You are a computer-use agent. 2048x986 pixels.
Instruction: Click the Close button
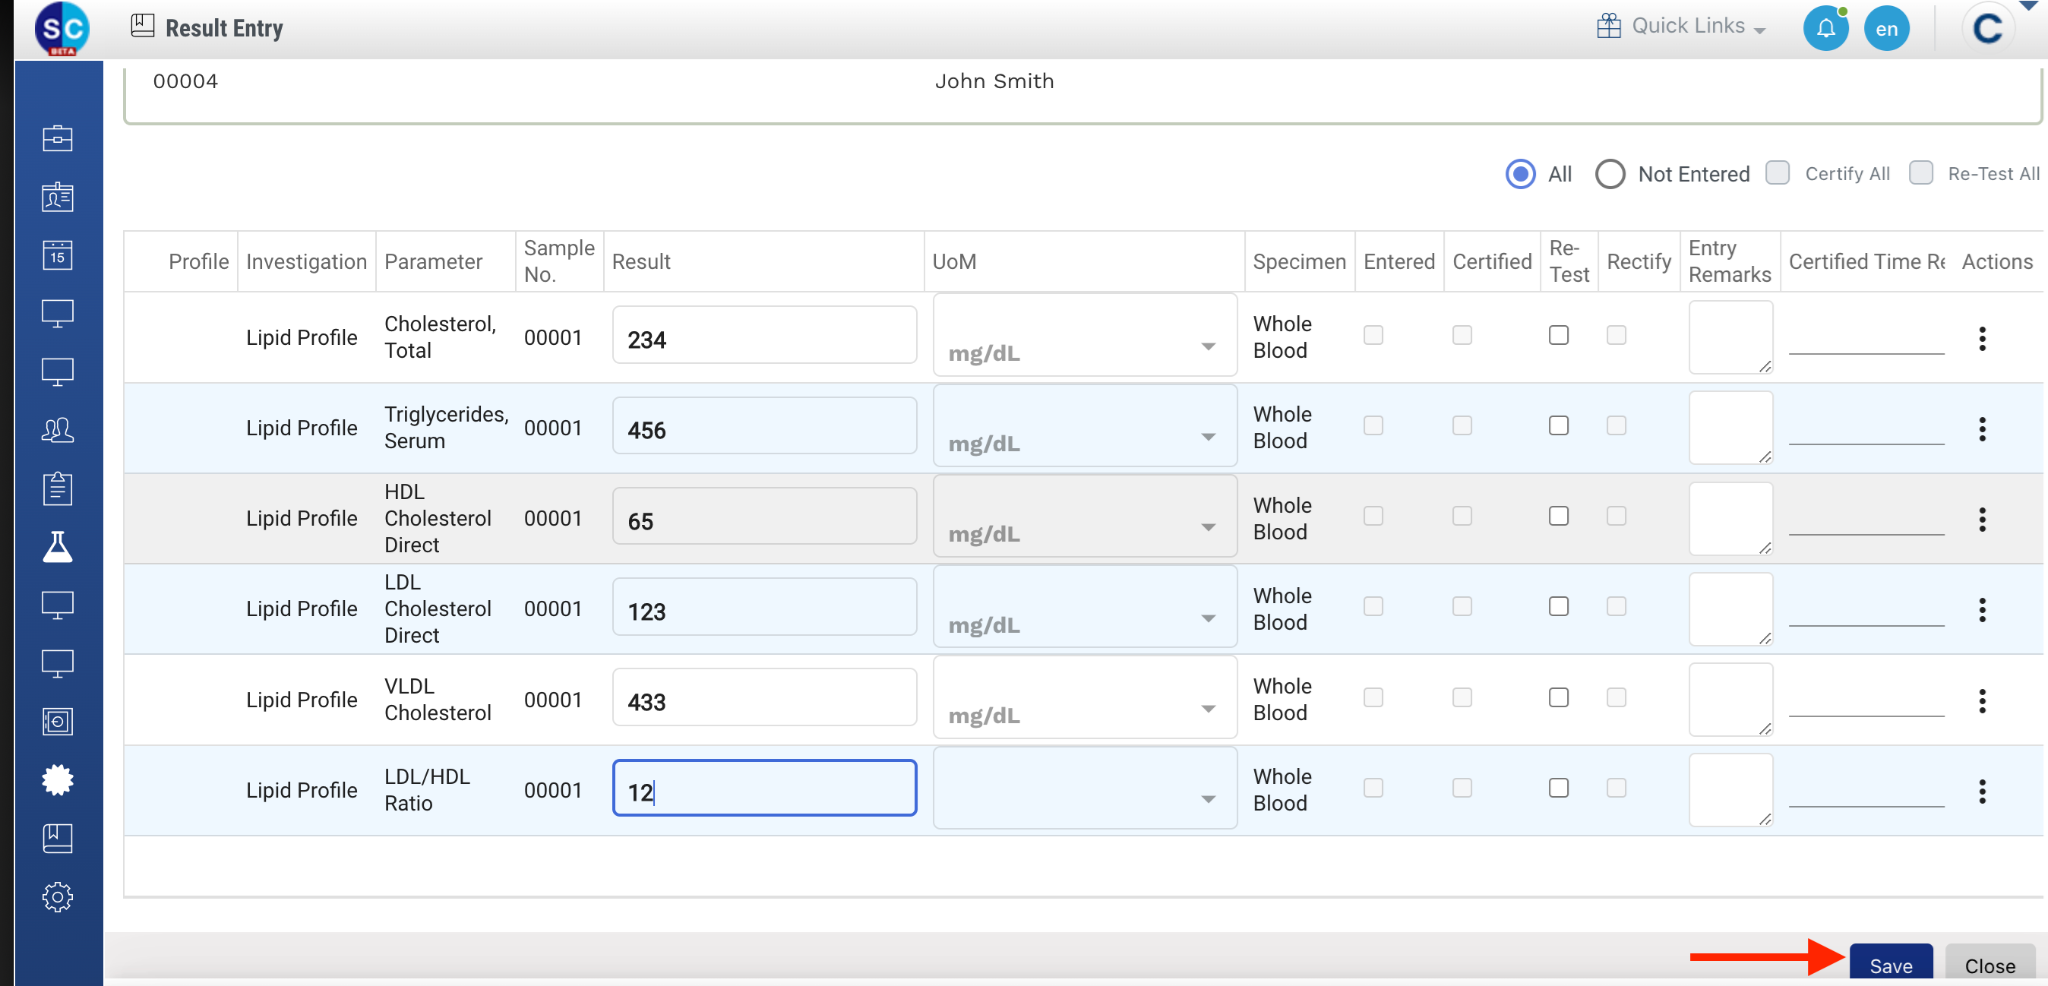(x=1989, y=965)
